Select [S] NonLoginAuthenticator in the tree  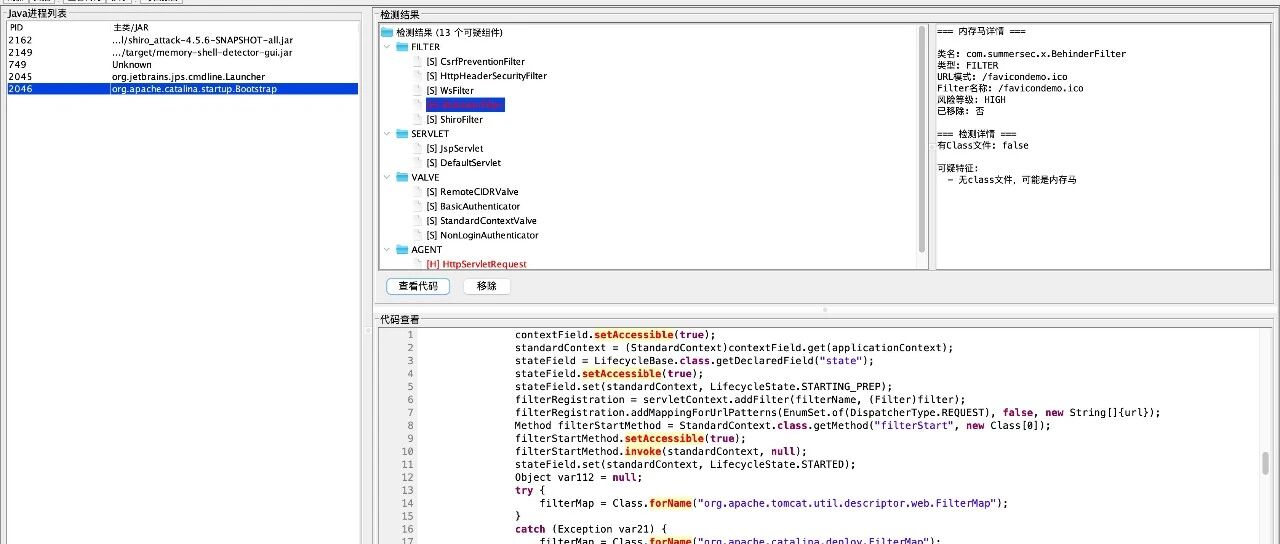[x=482, y=235]
